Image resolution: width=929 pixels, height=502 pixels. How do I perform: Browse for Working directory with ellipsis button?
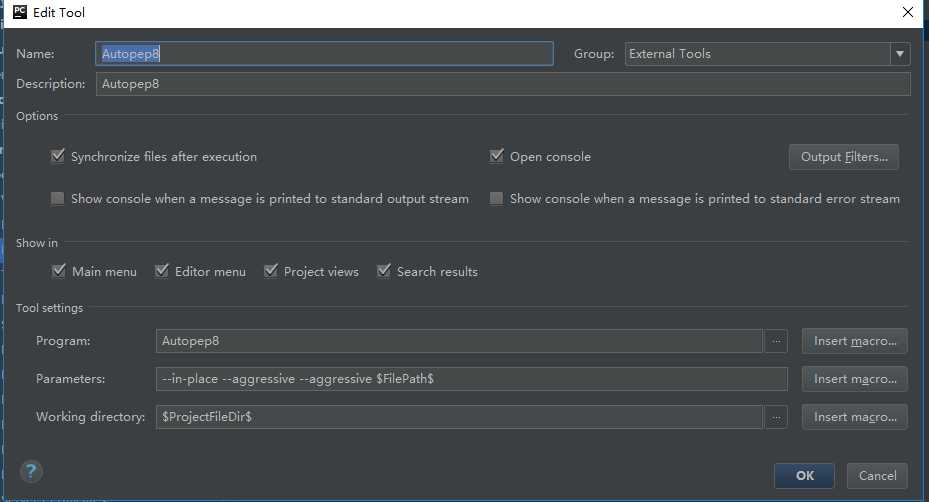(776, 417)
